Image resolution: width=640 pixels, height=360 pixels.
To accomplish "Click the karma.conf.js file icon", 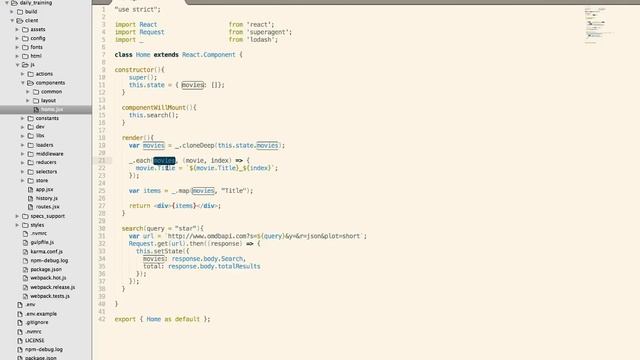I will (x=25, y=252).
